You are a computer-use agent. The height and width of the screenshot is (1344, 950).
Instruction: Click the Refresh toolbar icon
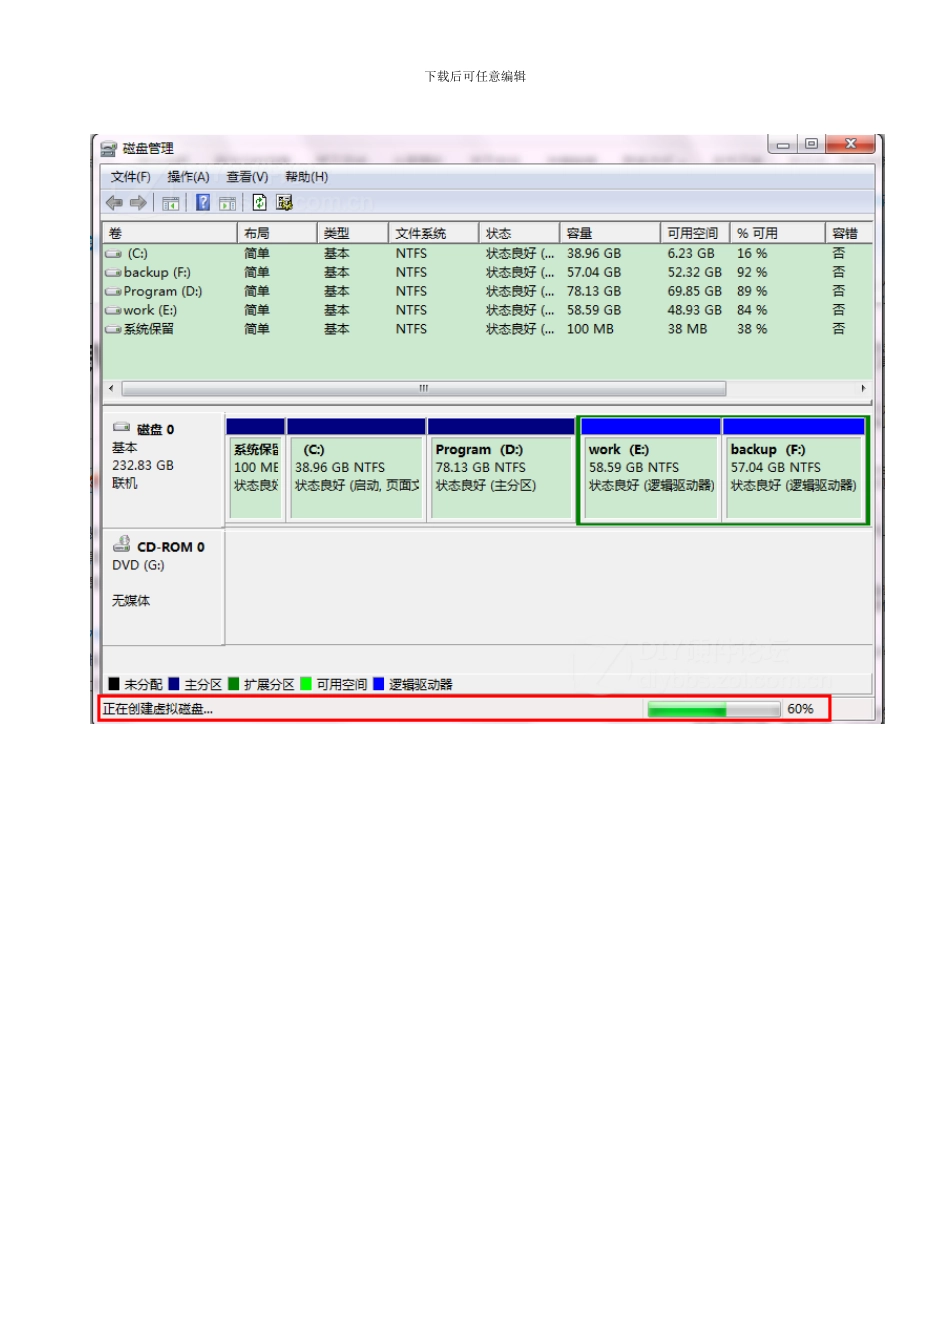[x=259, y=203]
